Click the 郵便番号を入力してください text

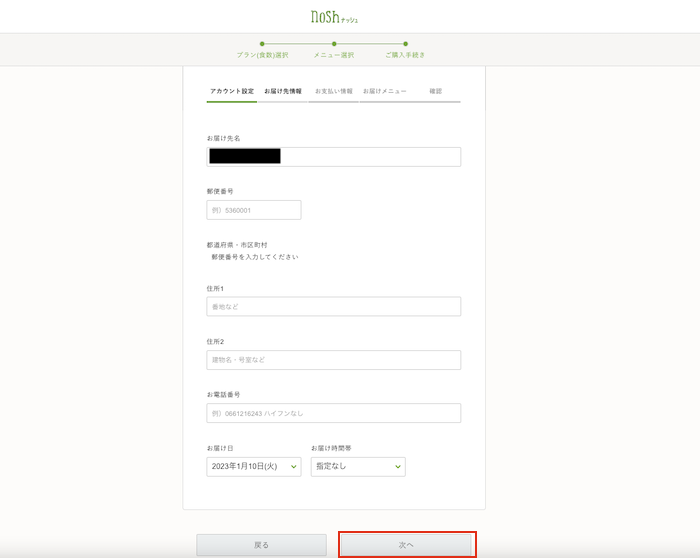click(x=255, y=257)
